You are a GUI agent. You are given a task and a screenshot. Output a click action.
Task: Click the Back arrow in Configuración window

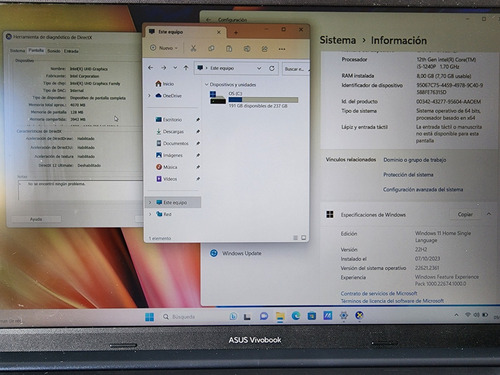click(x=208, y=20)
